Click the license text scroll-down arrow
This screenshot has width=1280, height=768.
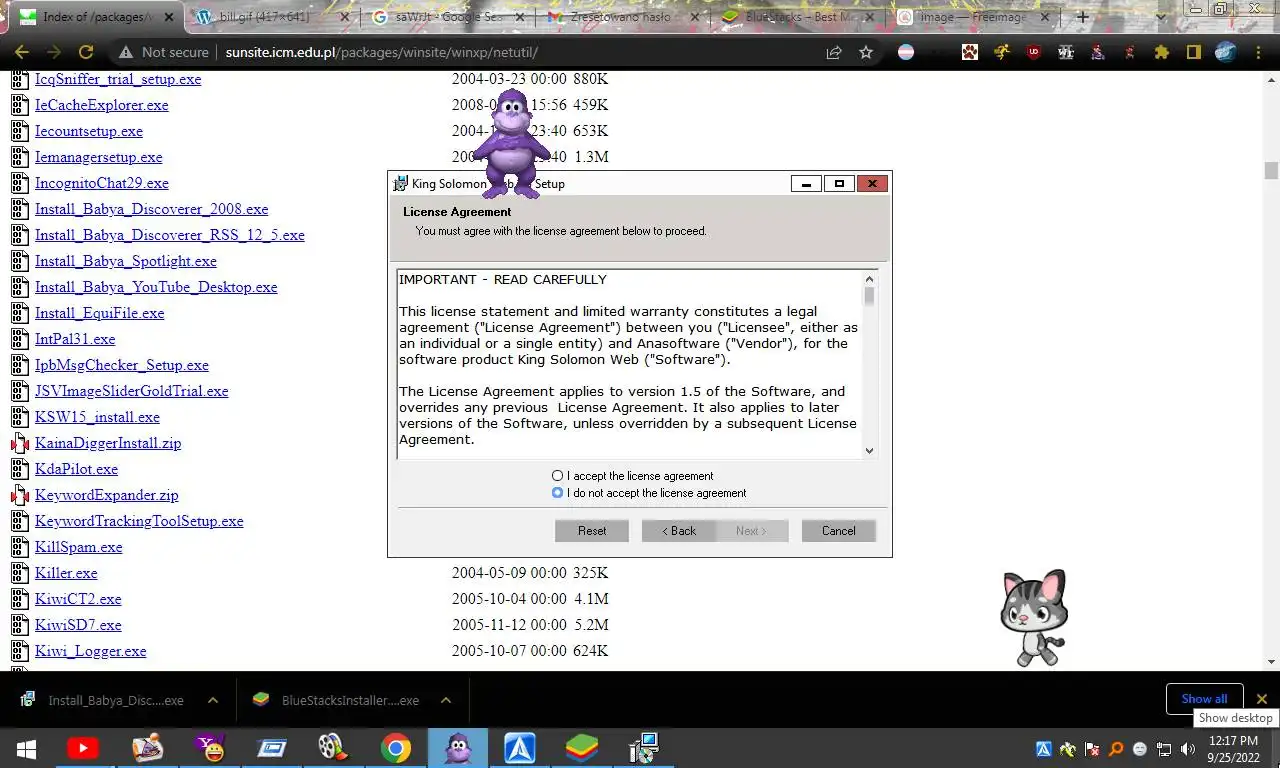click(869, 450)
